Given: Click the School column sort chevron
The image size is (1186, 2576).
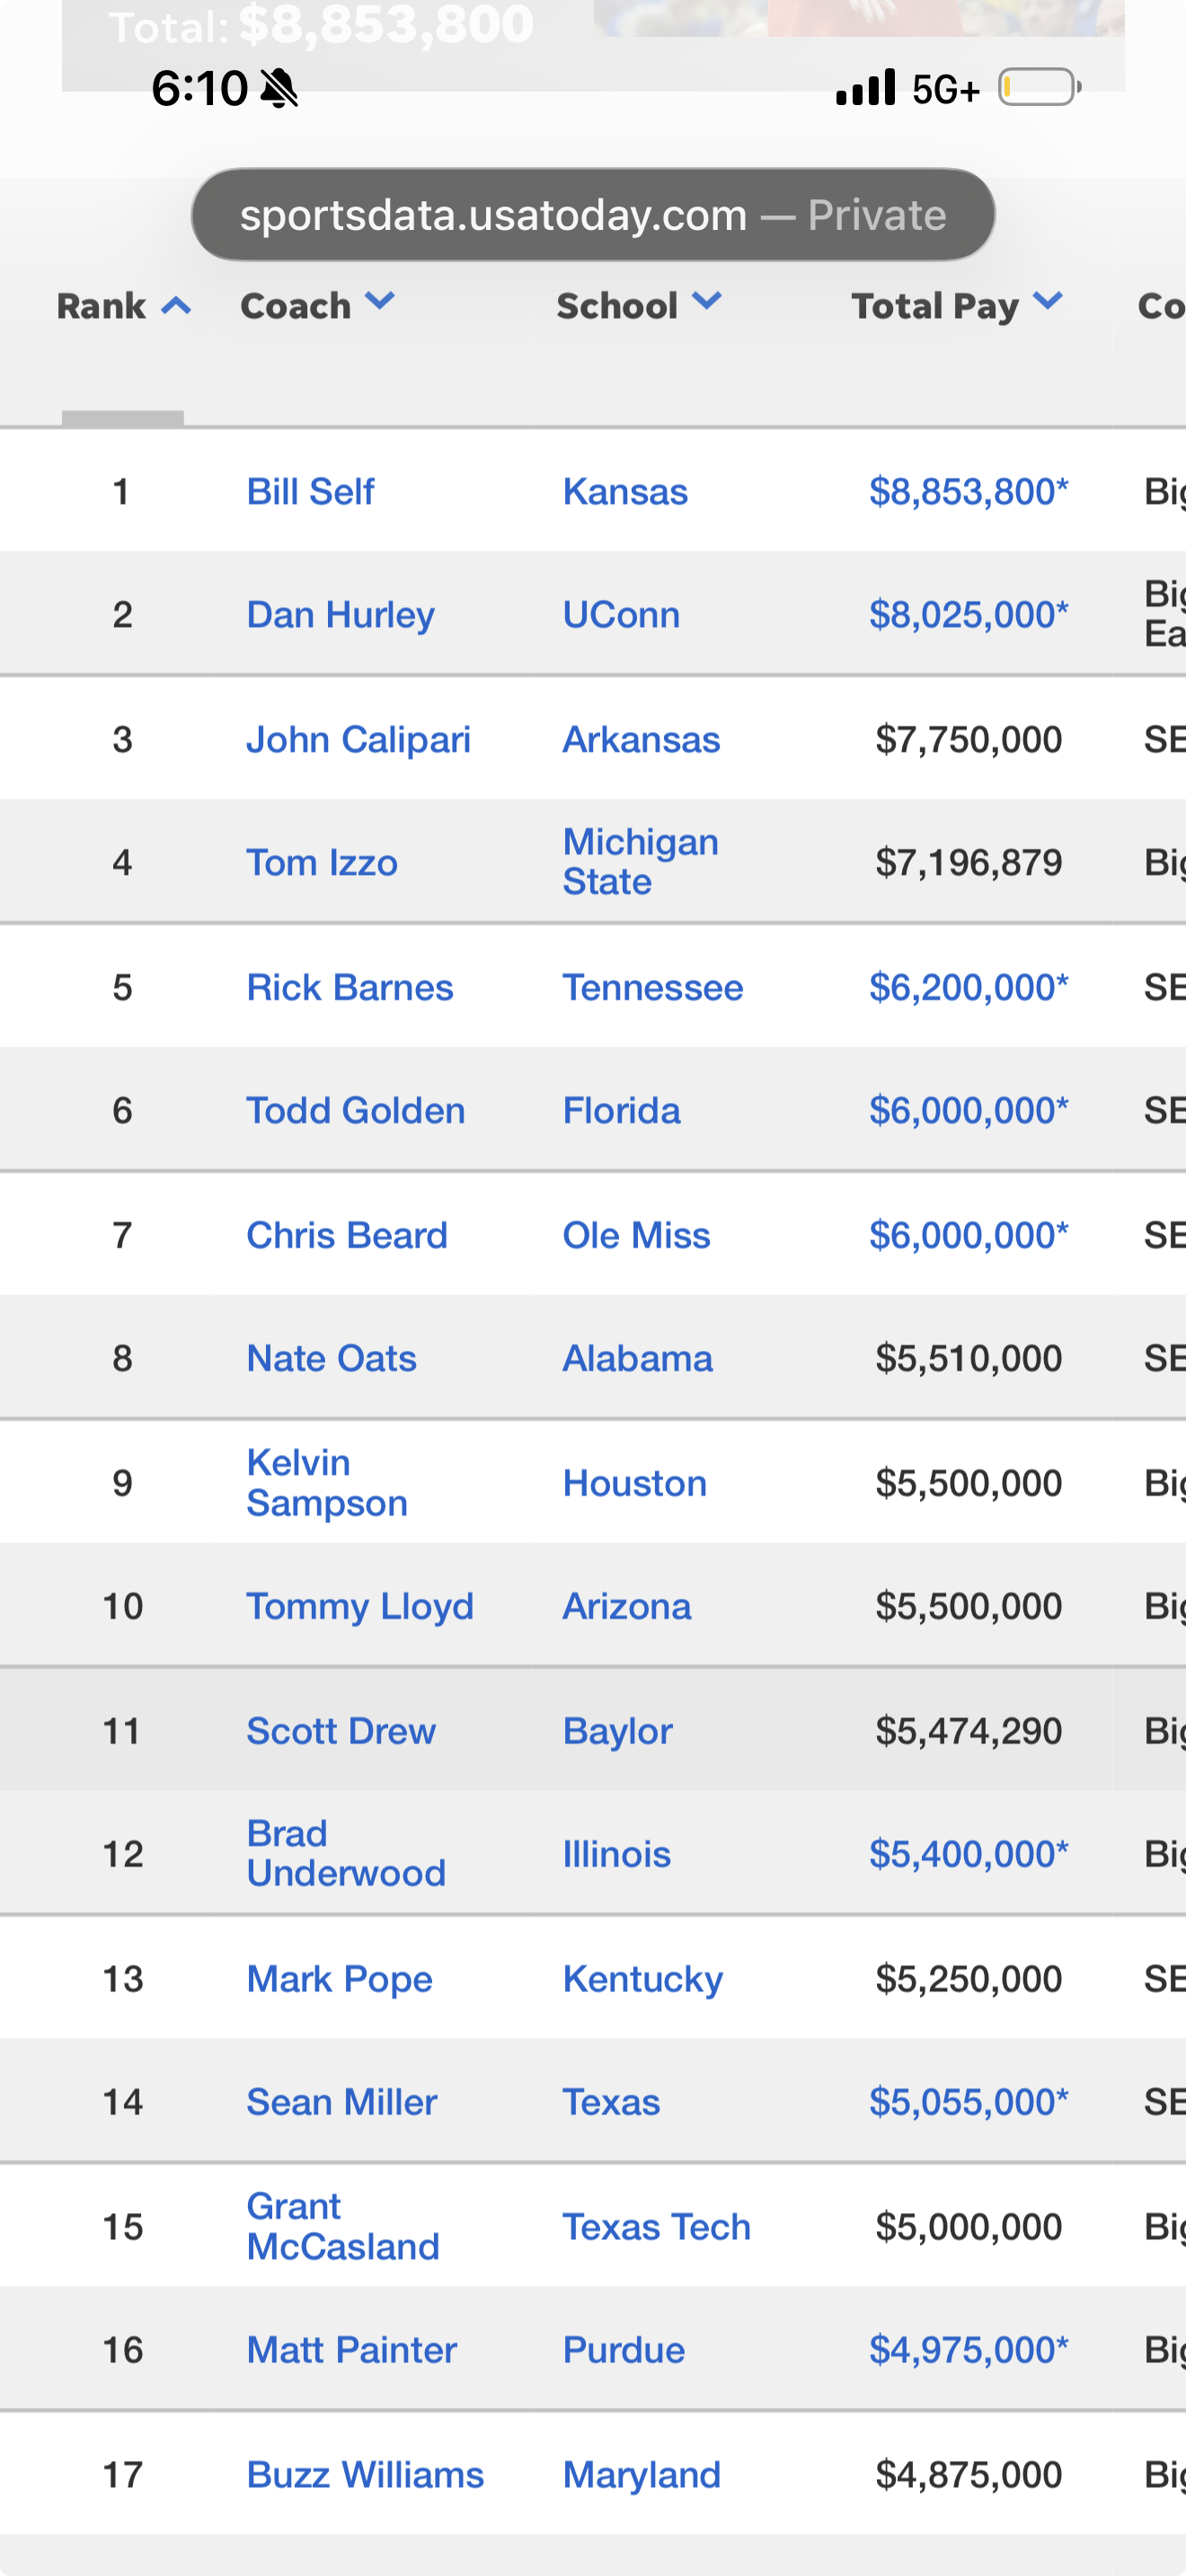Looking at the screenshot, I should click(x=706, y=301).
